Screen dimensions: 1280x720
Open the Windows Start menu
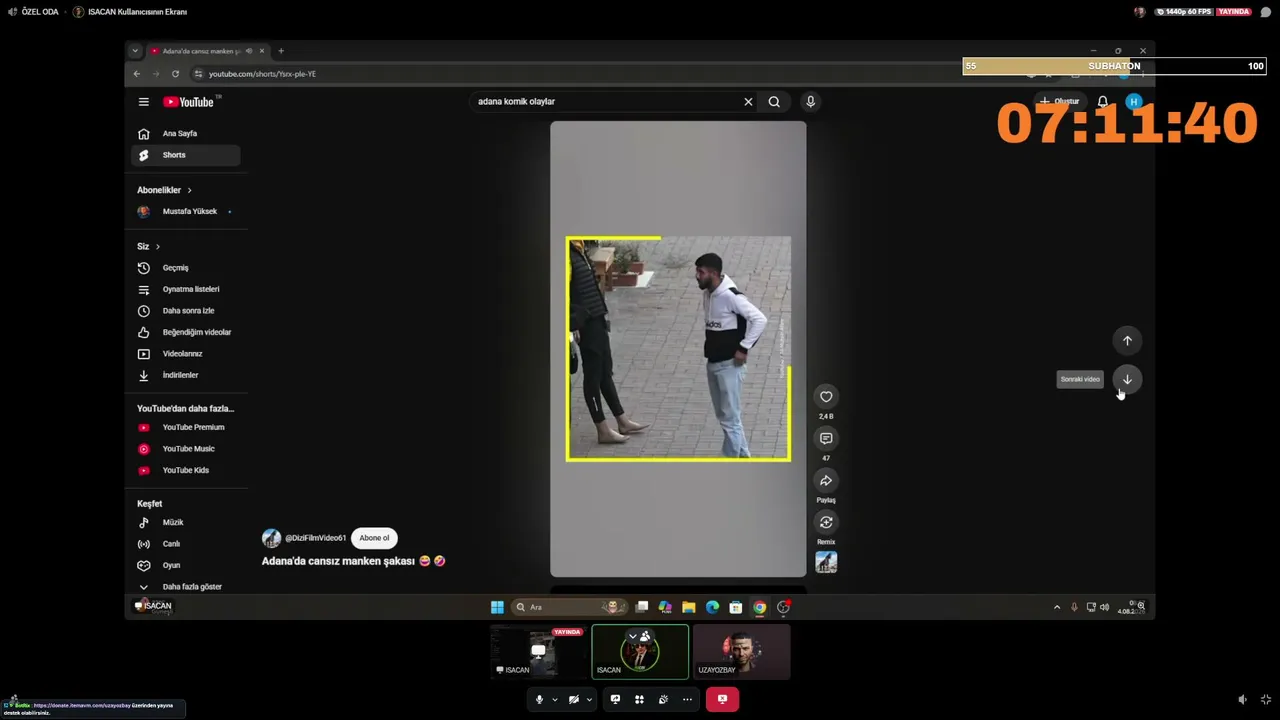(497, 607)
